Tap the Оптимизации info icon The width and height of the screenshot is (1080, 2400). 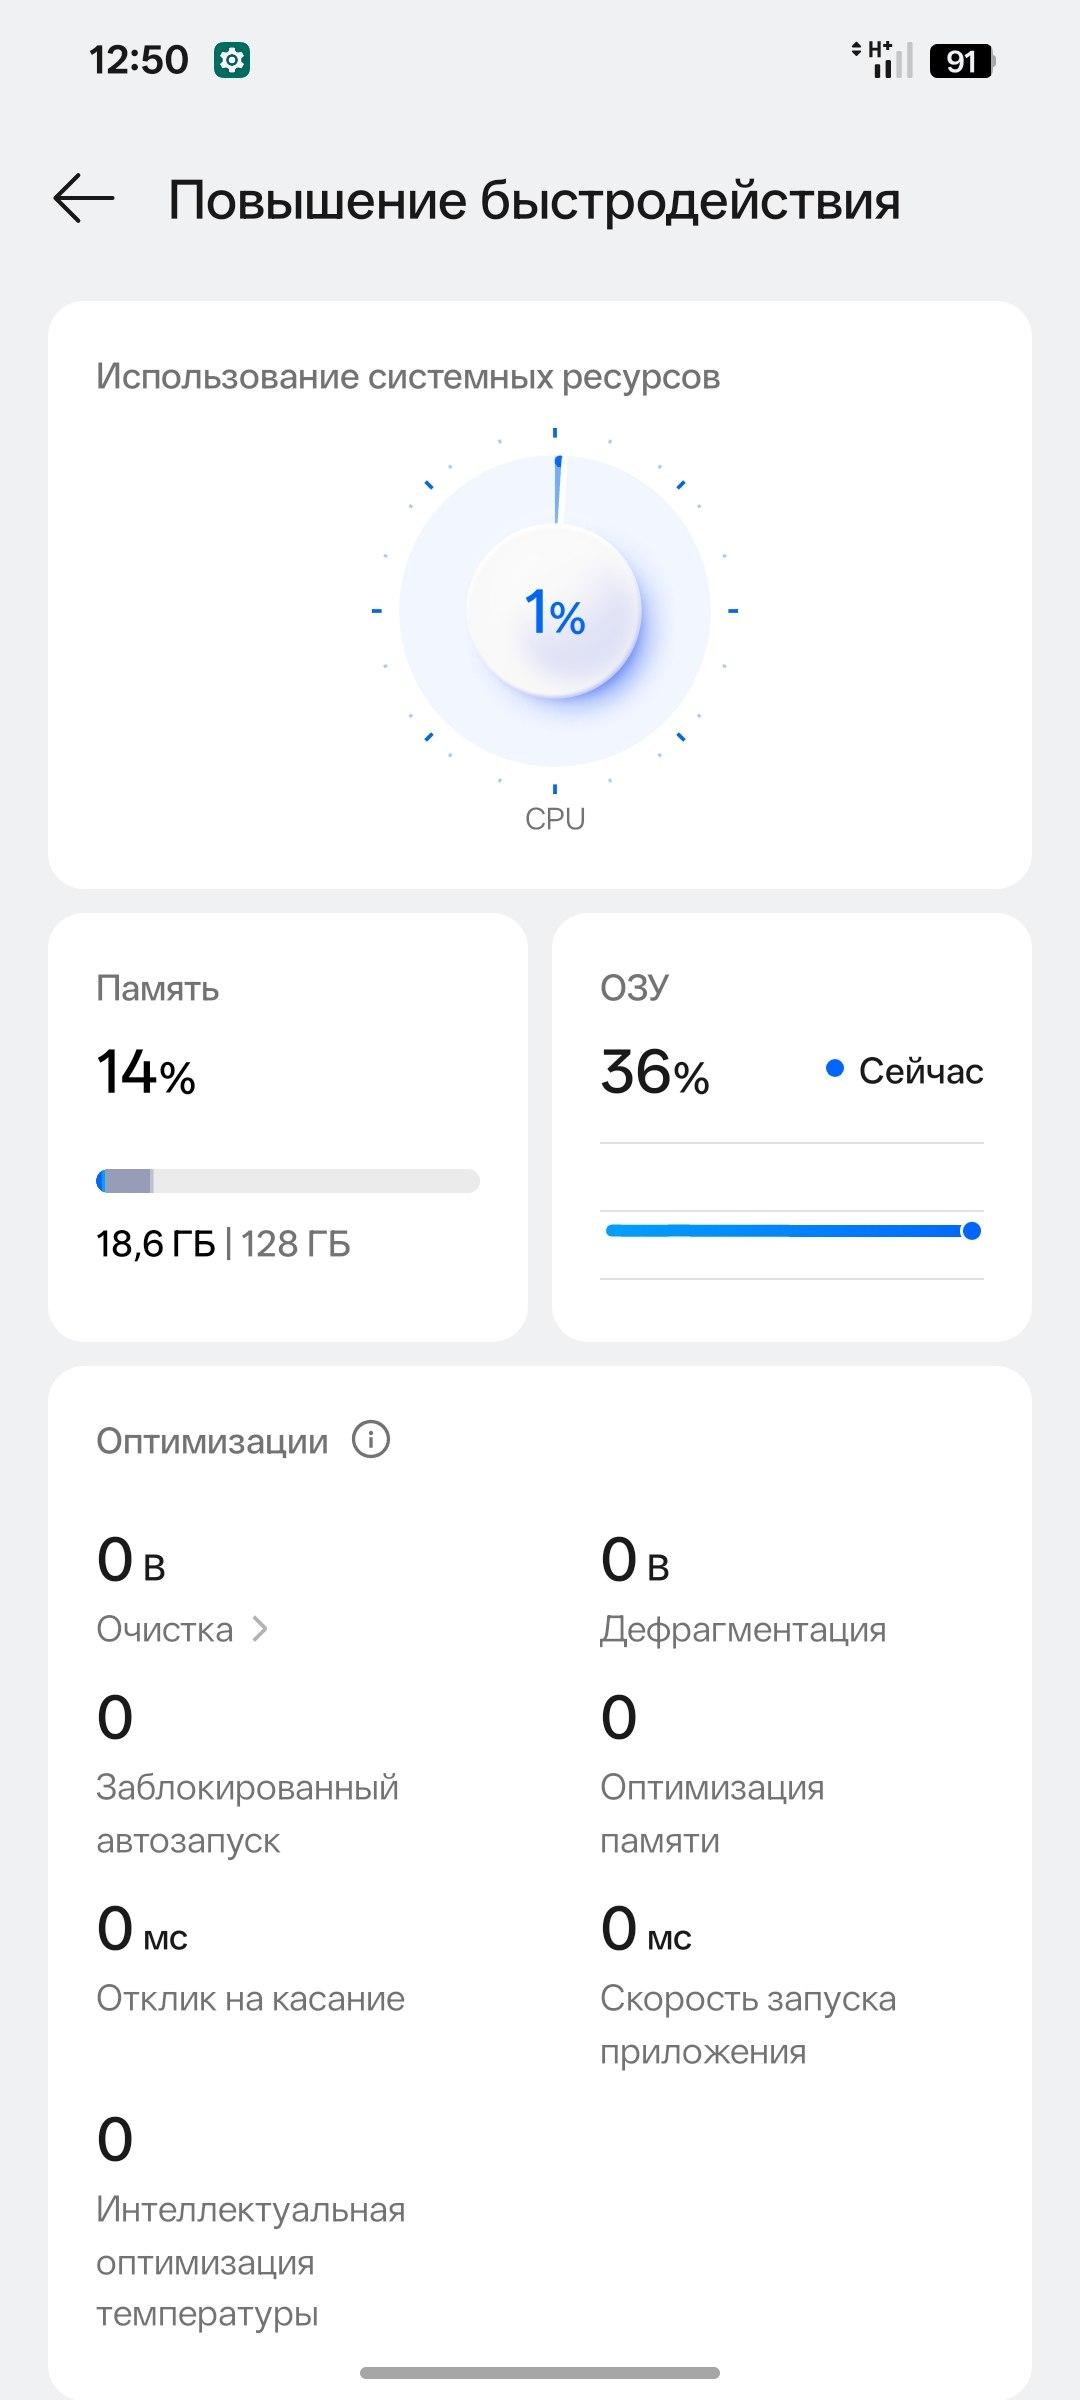pyautogui.click(x=371, y=1440)
